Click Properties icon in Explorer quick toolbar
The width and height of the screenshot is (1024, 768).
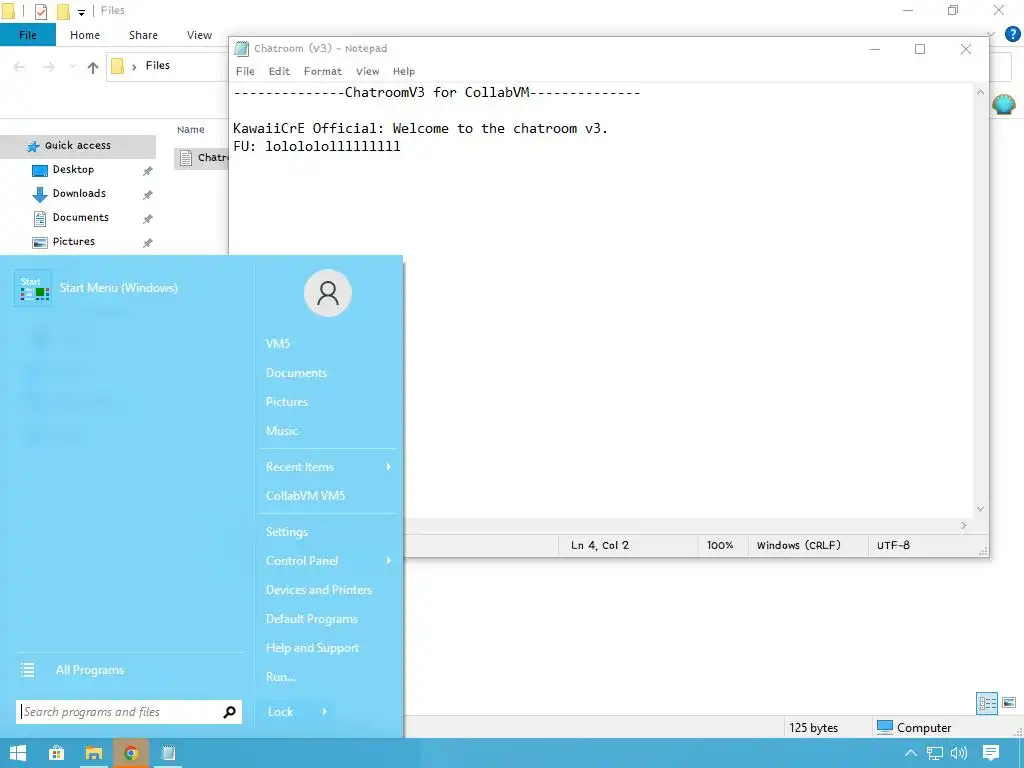(x=40, y=11)
